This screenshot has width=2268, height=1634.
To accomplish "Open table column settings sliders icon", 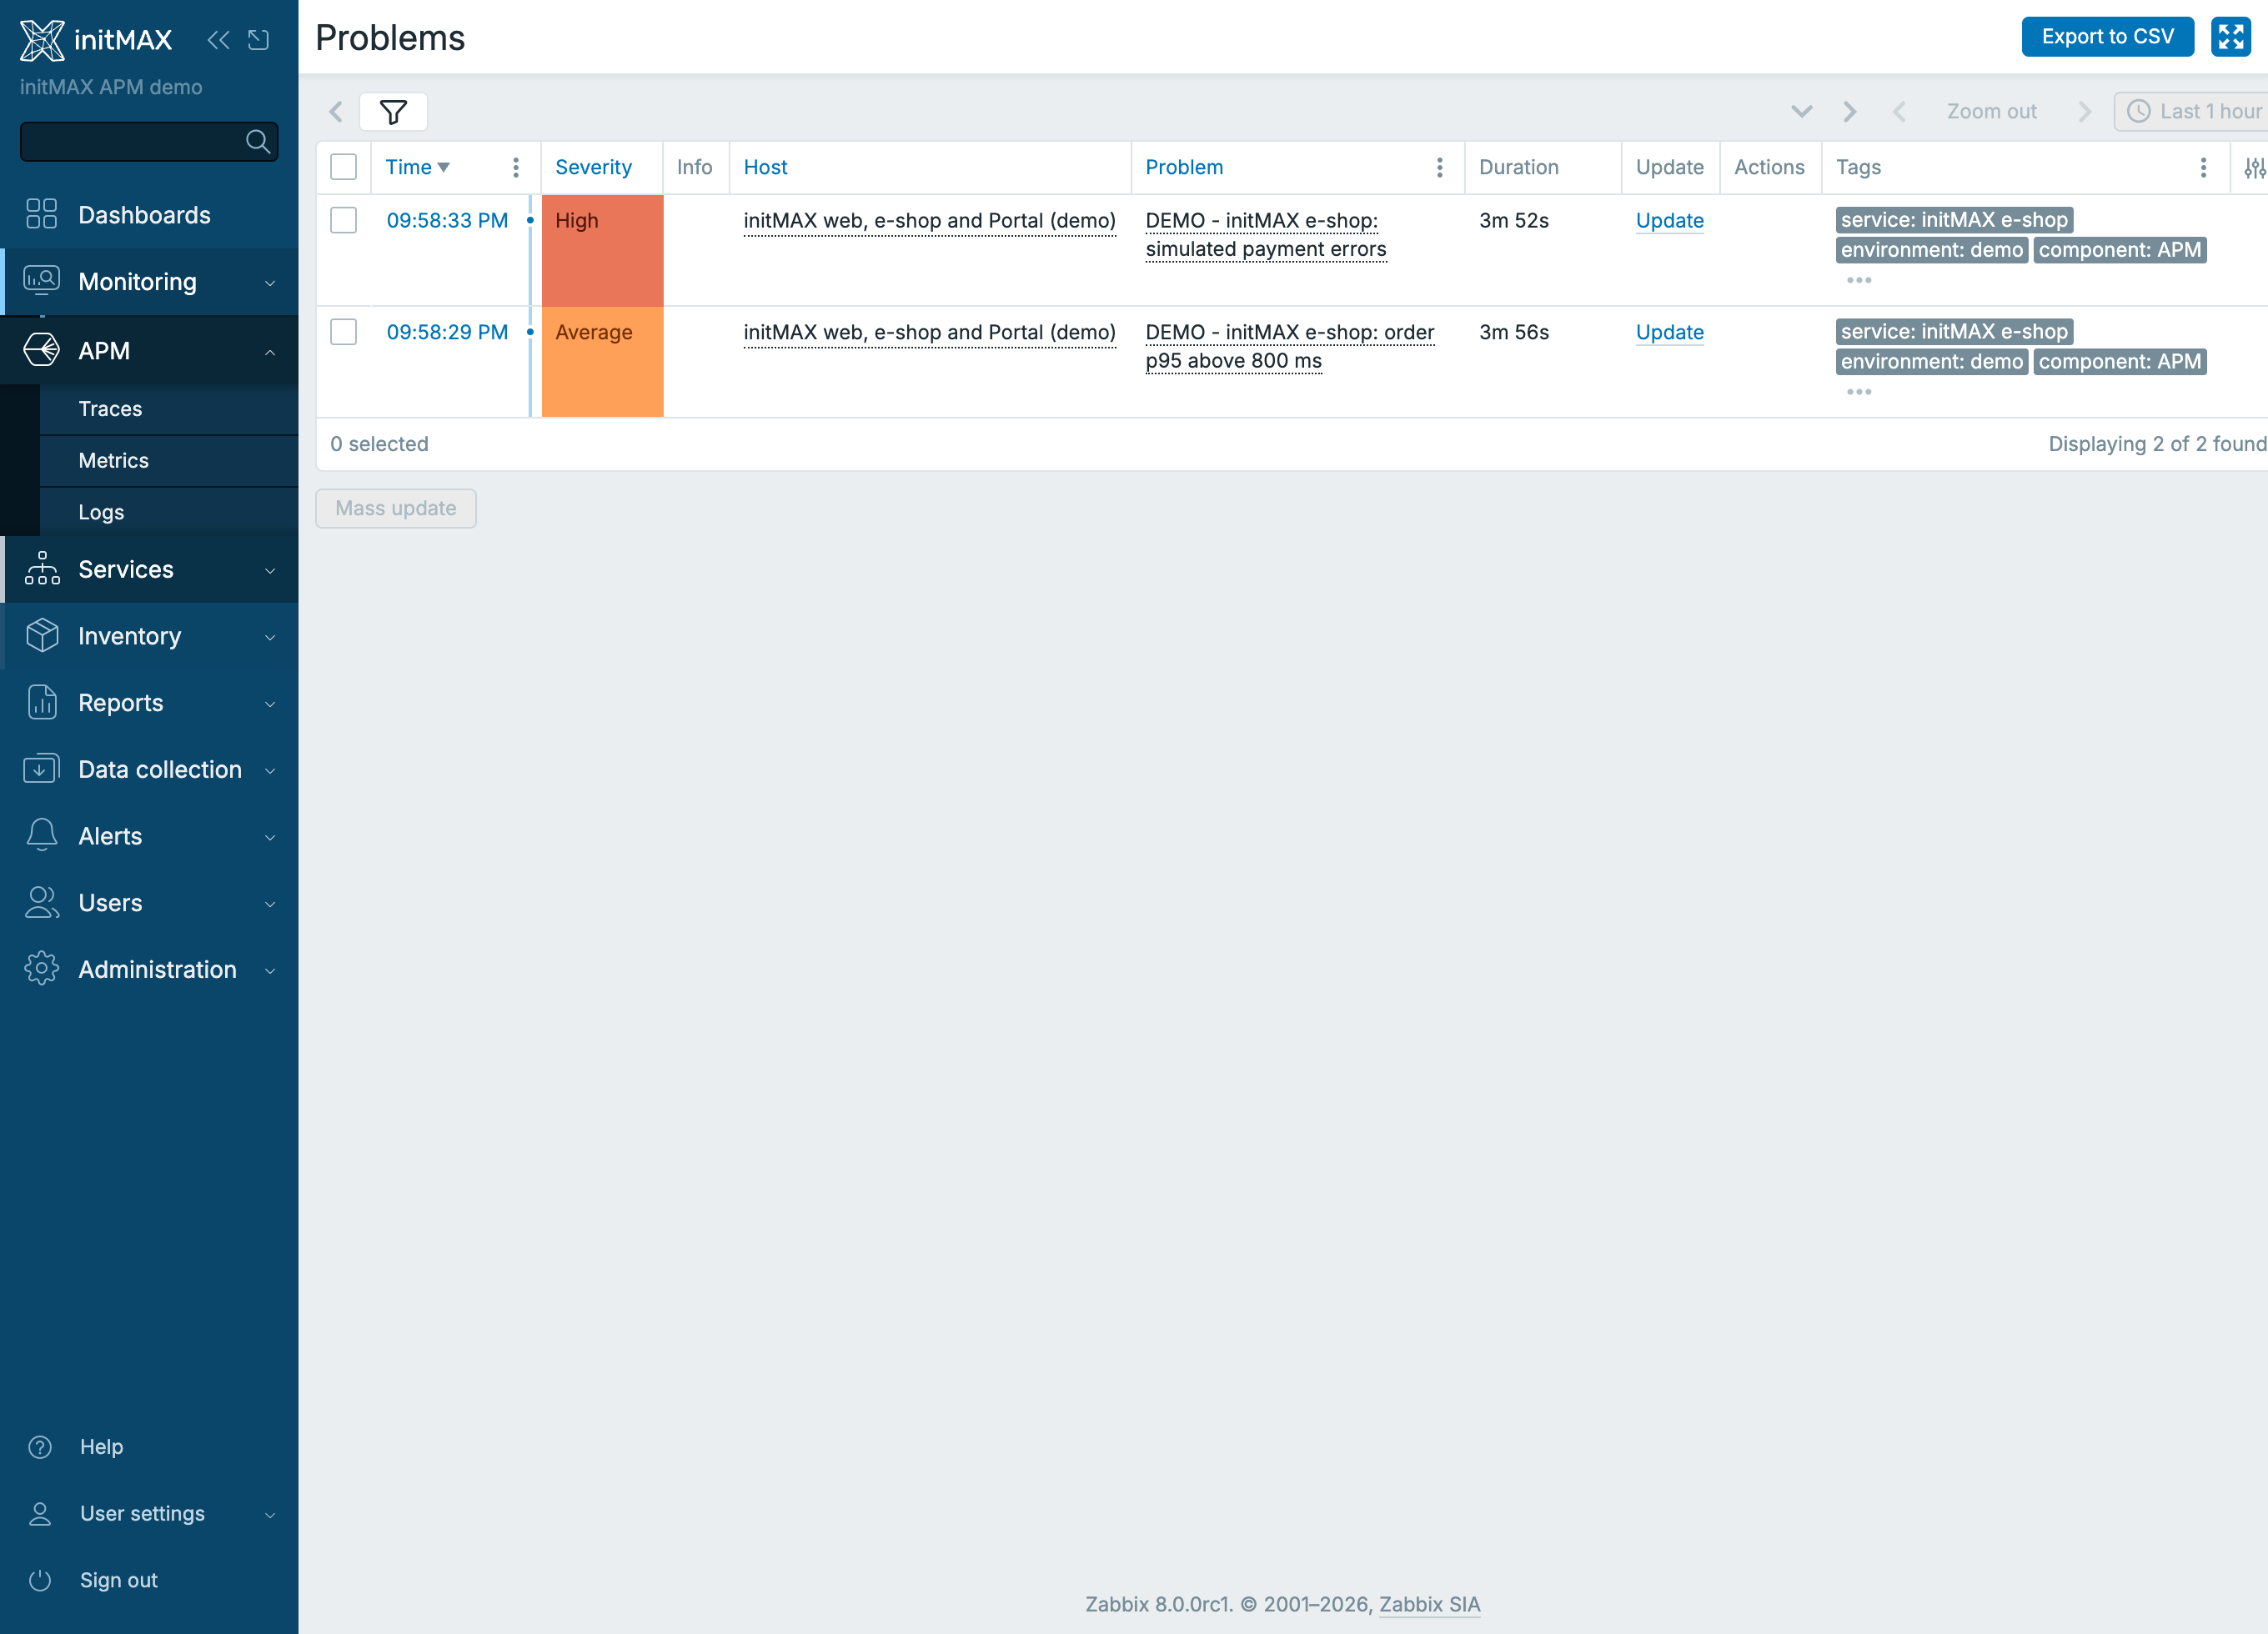I will click(2254, 167).
